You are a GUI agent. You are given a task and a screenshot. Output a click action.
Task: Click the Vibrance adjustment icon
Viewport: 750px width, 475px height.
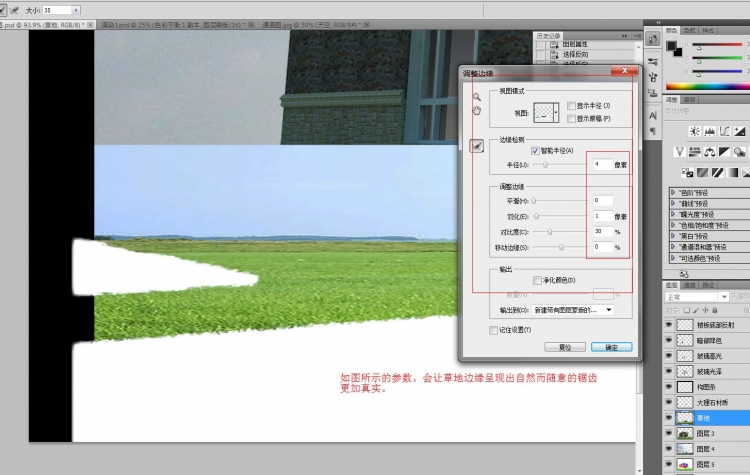[x=679, y=152]
